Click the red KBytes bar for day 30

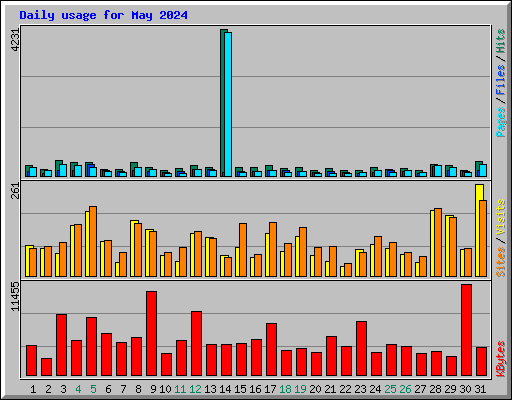pyautogui.click(x=466, y=330)
